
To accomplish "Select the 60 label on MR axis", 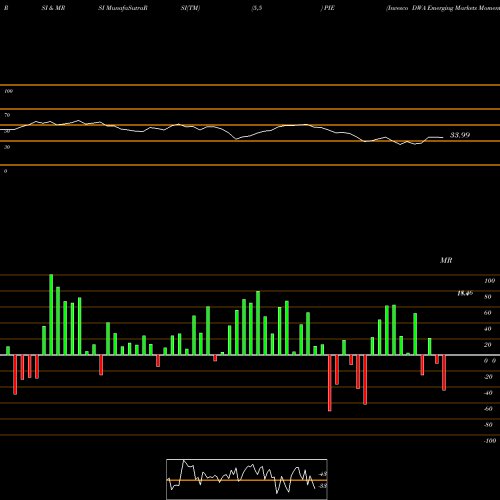I will click(488, 313).
